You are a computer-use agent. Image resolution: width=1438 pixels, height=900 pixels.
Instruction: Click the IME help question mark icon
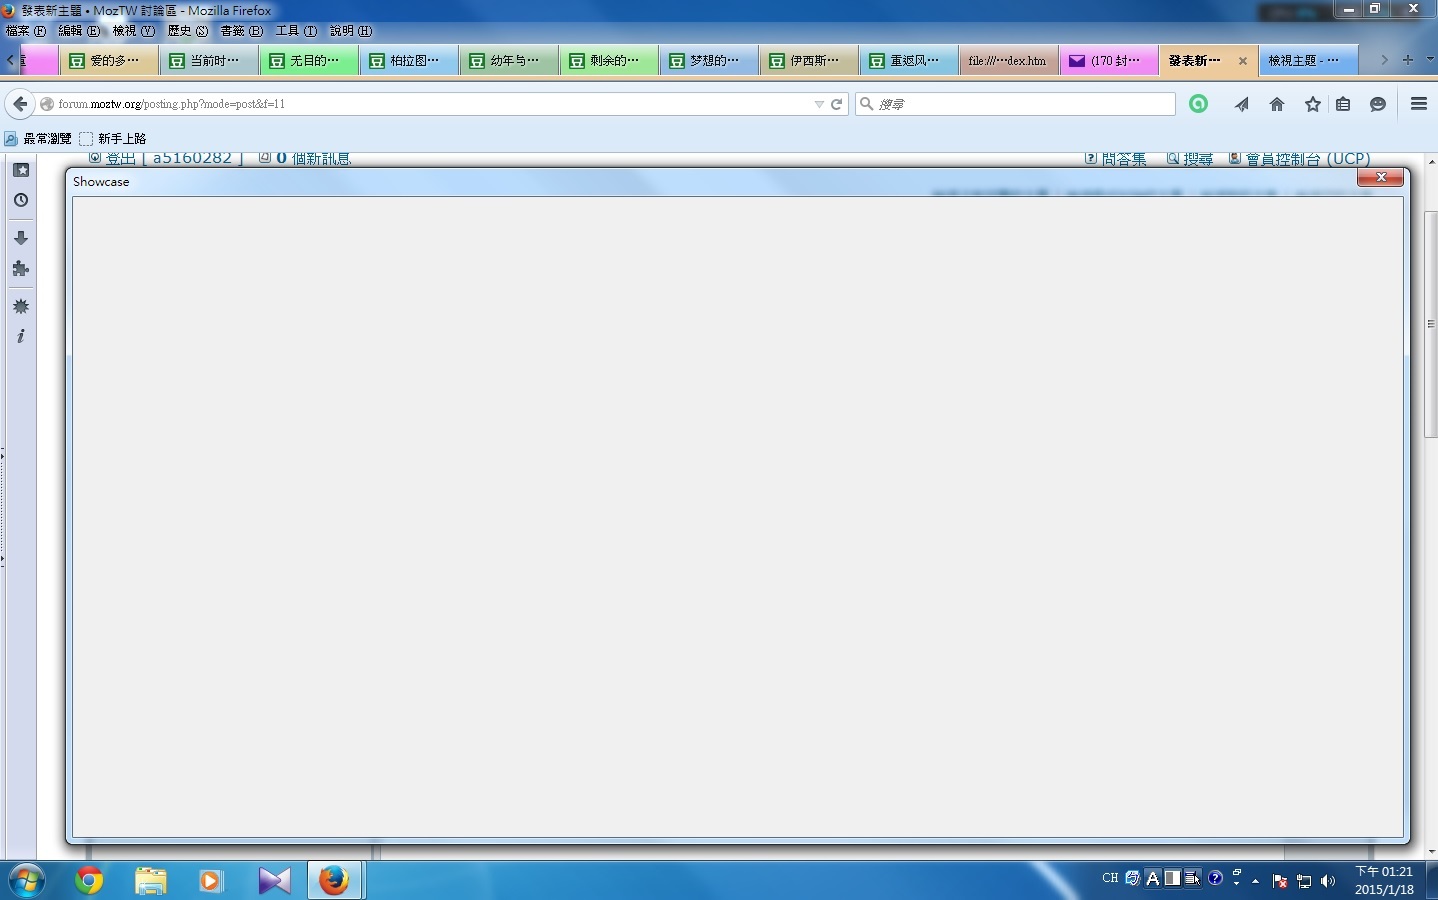[1216, 878]
